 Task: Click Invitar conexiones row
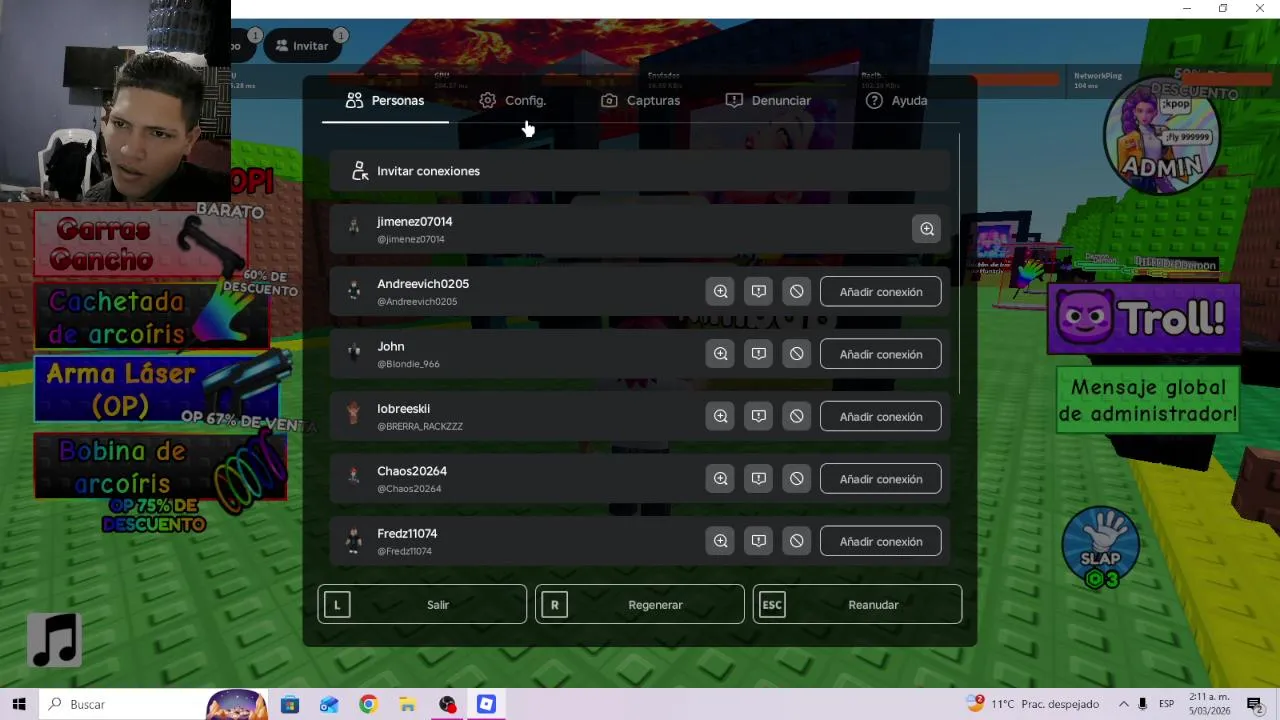[639, 171]
